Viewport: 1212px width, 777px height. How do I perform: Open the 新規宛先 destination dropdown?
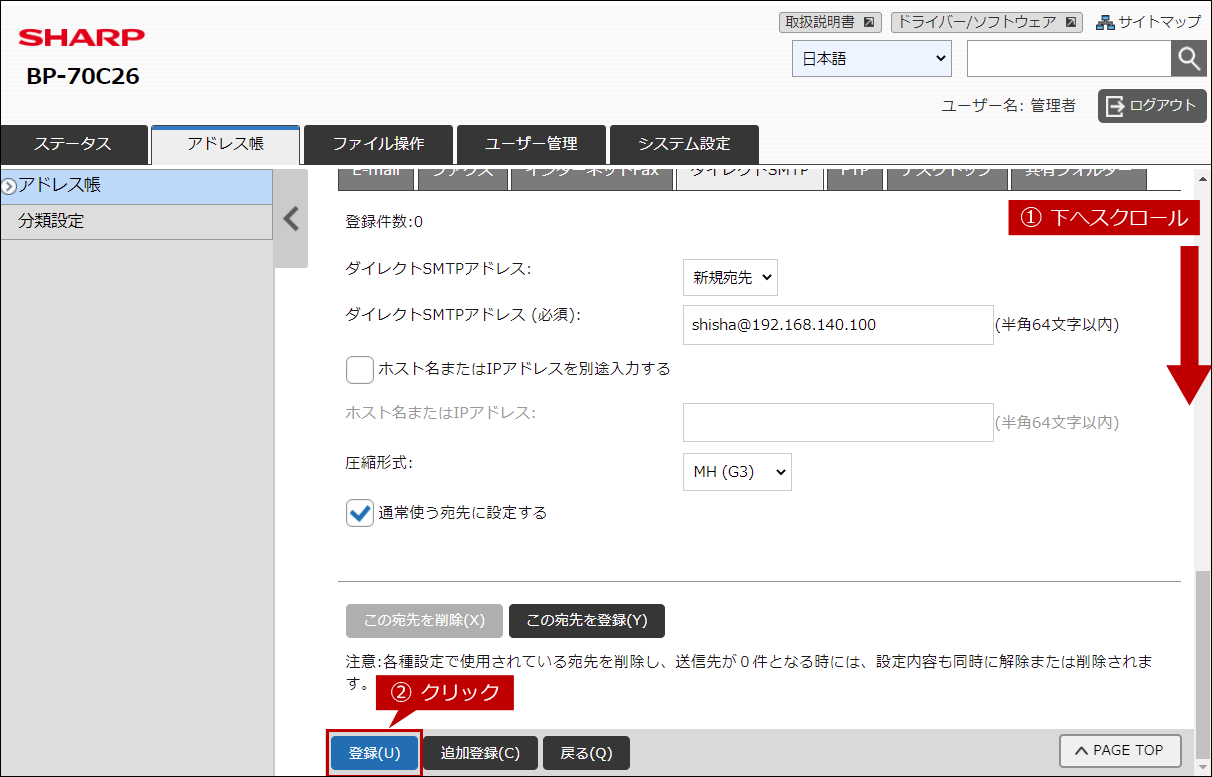coord(730,277)
